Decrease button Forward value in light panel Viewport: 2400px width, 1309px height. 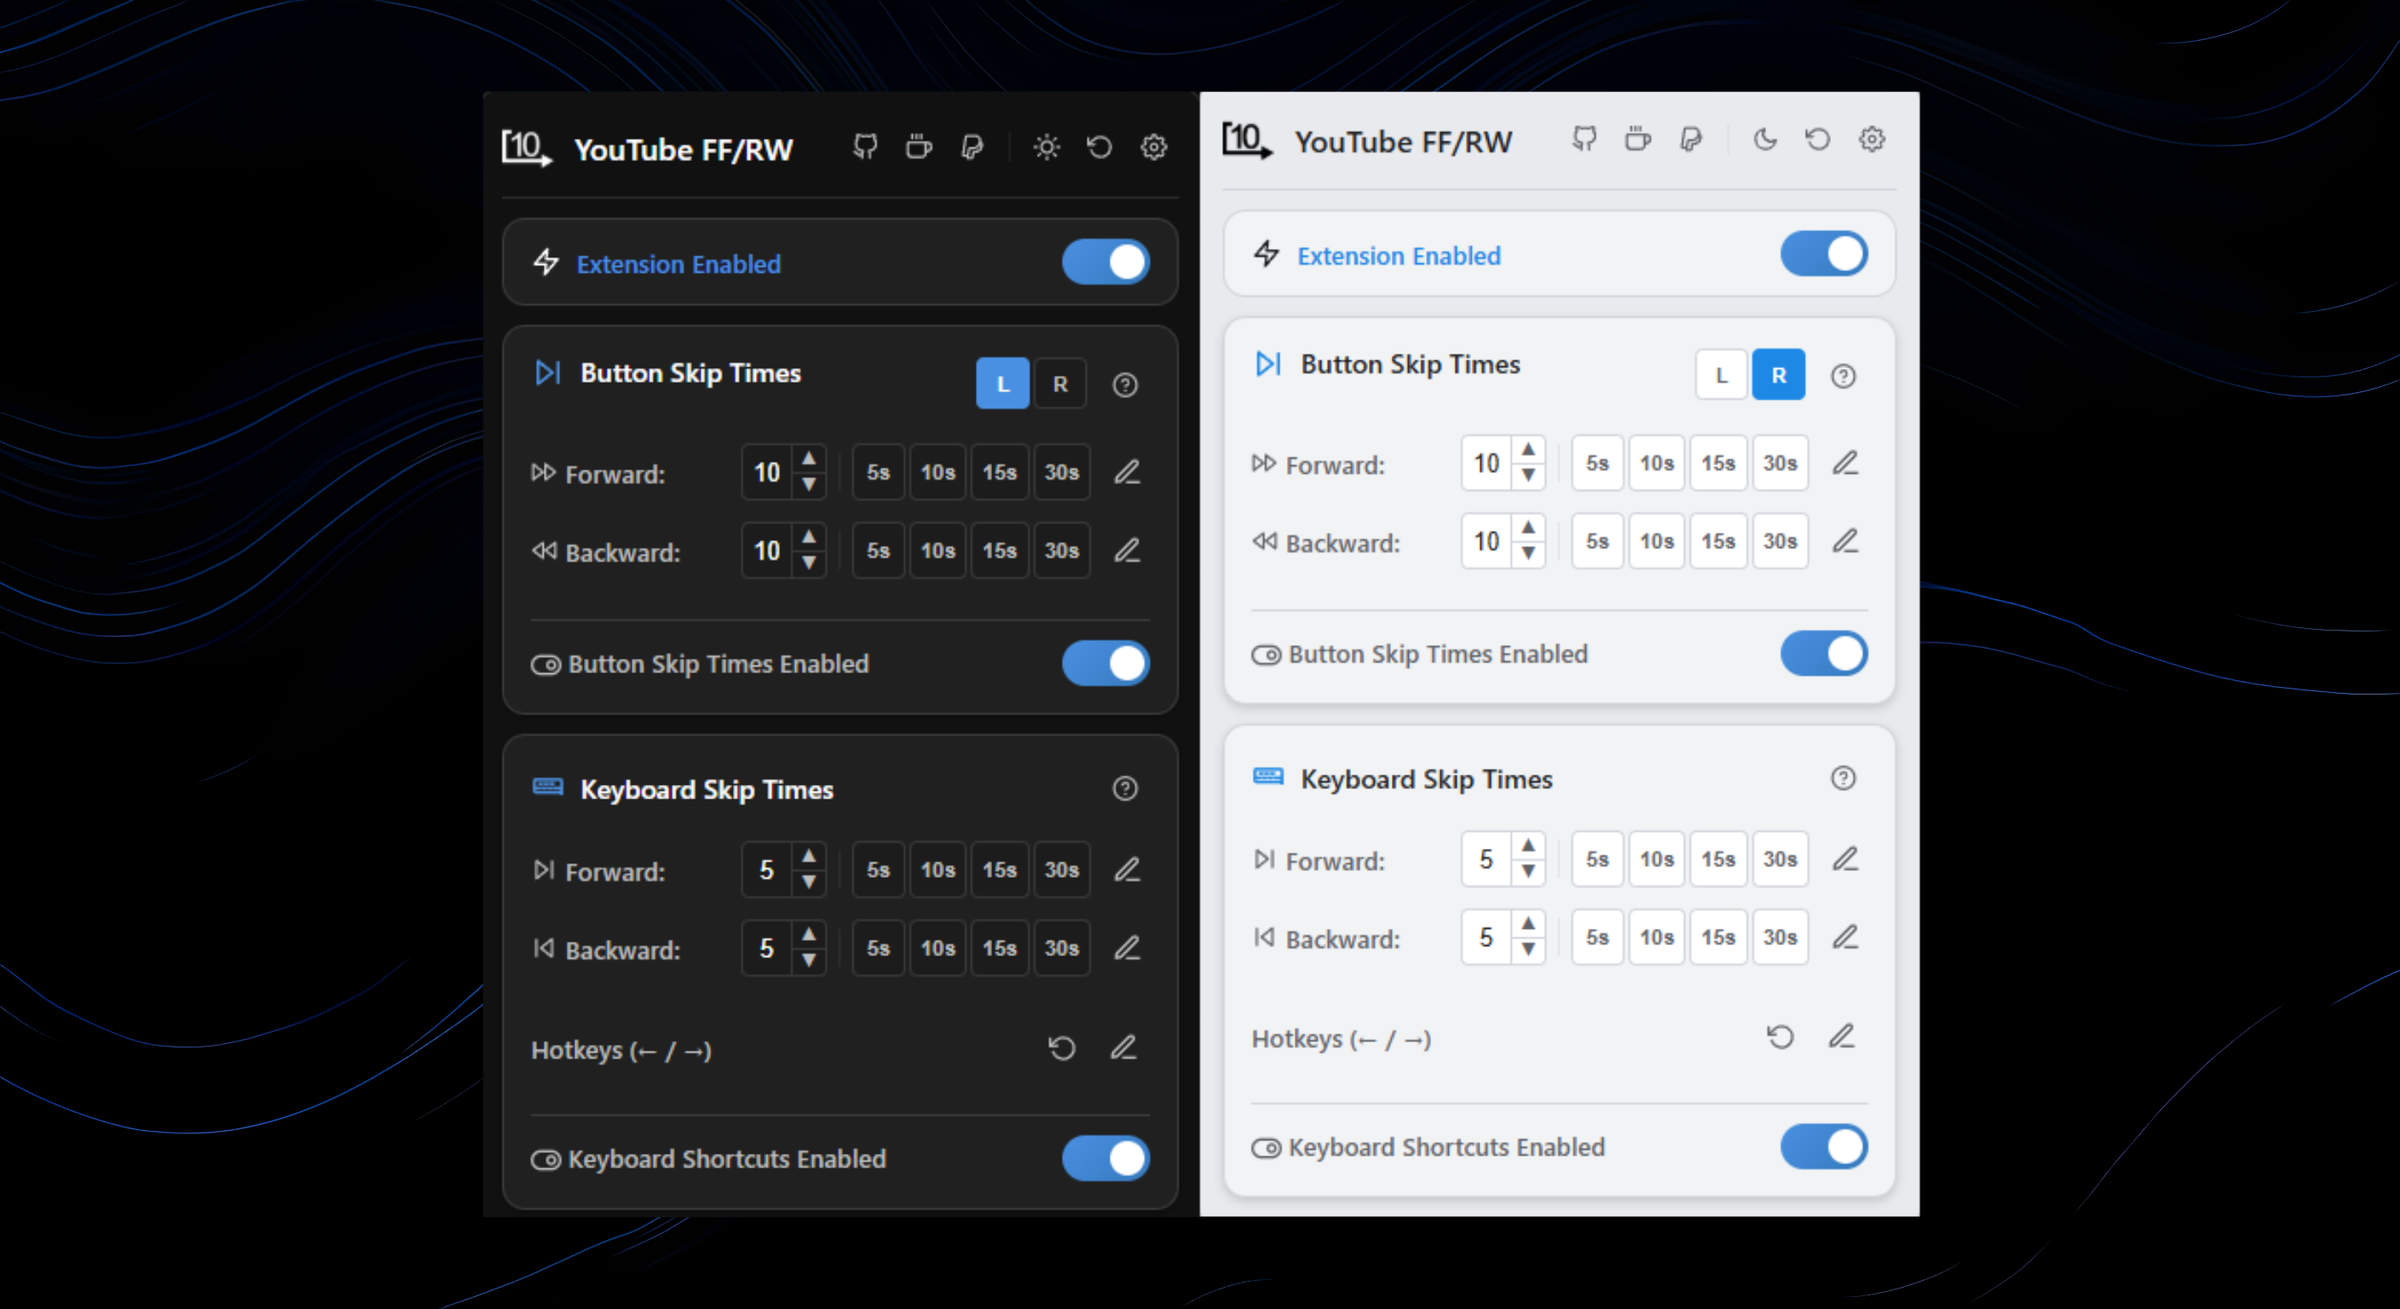(1528, 475)
